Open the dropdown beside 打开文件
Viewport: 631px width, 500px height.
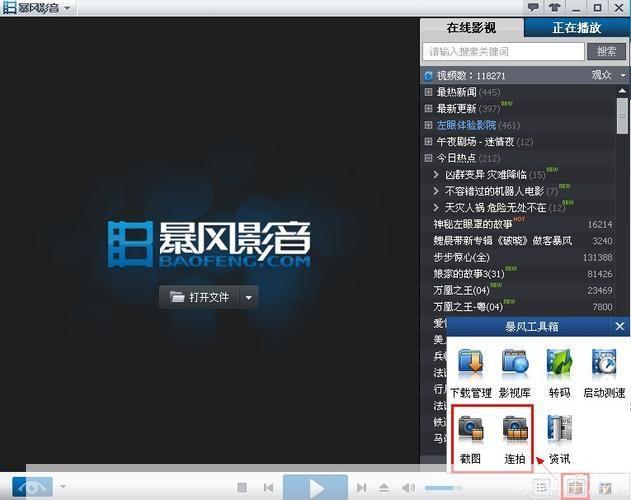click(x=249, y=298)
